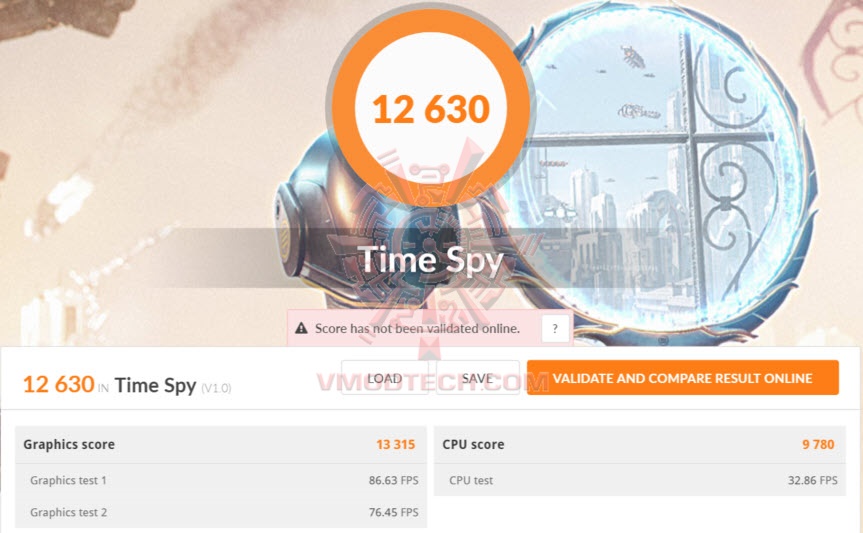Click the question mark help button

[555, 328]
